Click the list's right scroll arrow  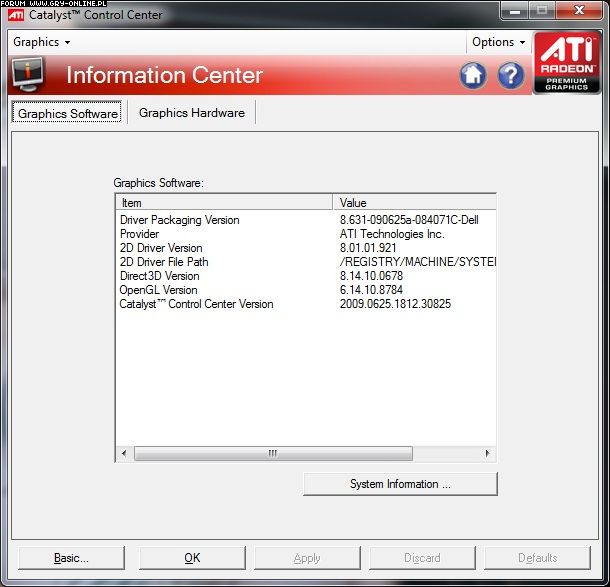pyautogui.click(x=488, y=453)
